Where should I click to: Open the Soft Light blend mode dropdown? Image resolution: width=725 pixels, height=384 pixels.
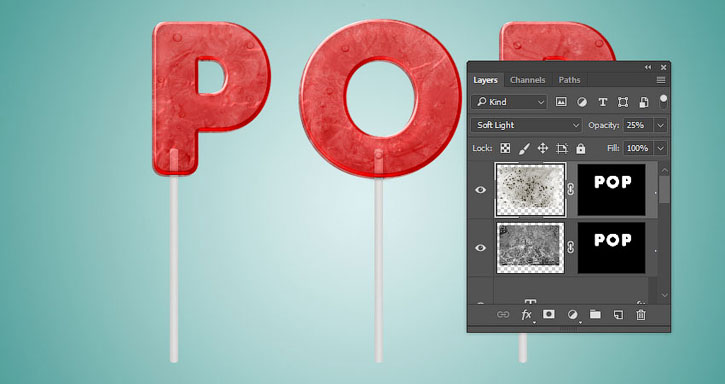click(527, 125)
